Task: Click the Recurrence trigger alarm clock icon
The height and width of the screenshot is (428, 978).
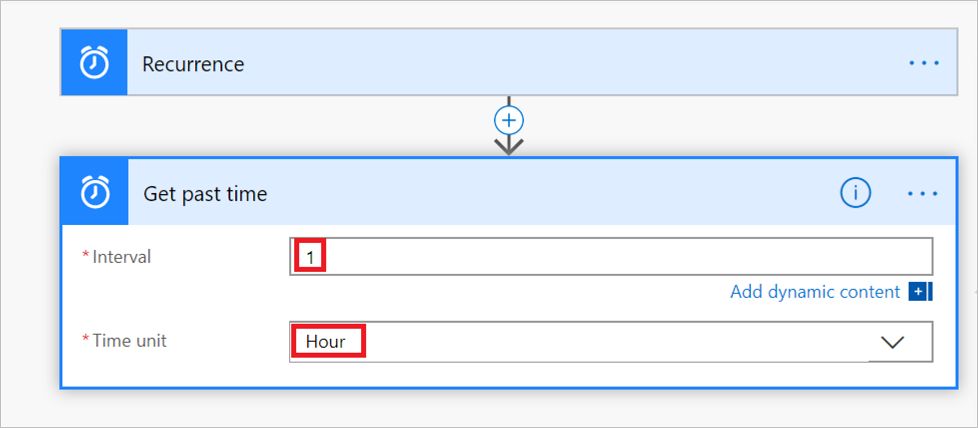Action: 95,62
